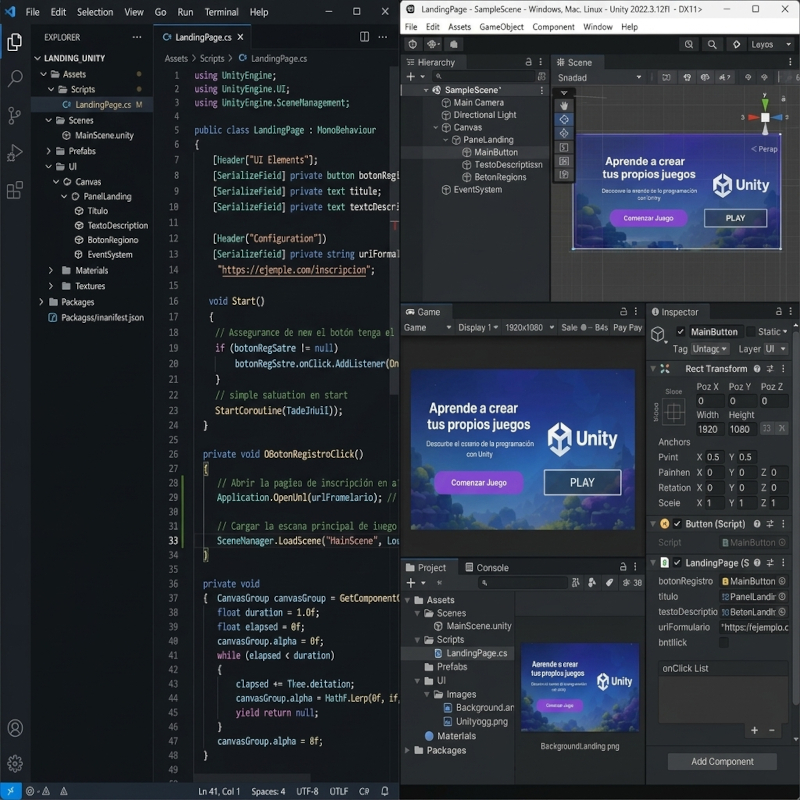Image resolution: width=800 pixels, height=800 pixels.
Task: Click the Width field with value 1920
Action: 710,429
